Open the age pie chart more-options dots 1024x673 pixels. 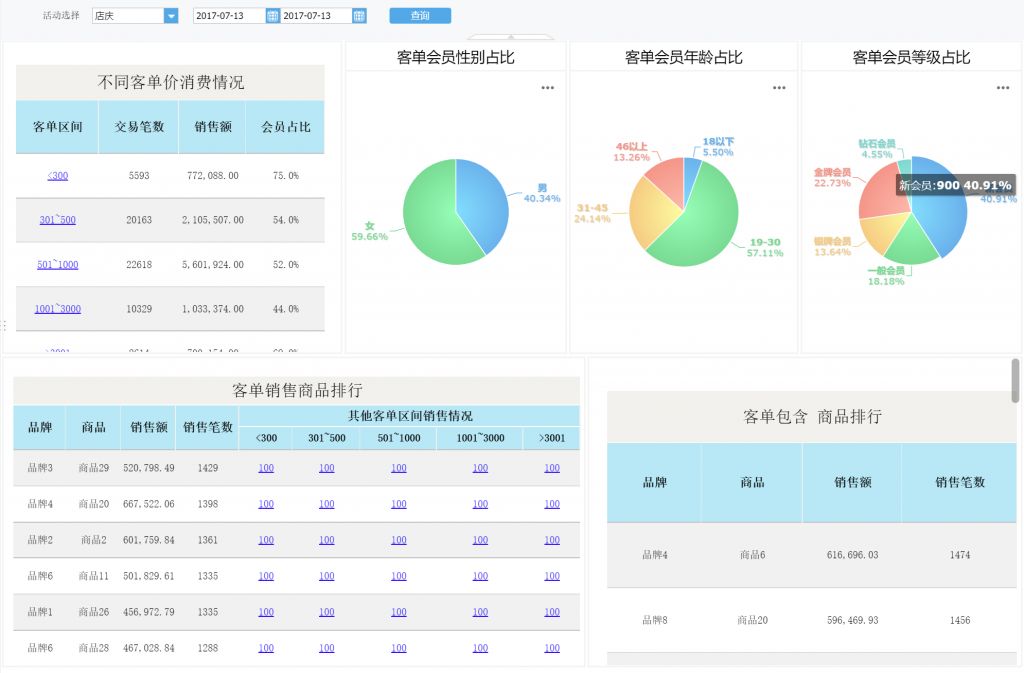[779, 87]
